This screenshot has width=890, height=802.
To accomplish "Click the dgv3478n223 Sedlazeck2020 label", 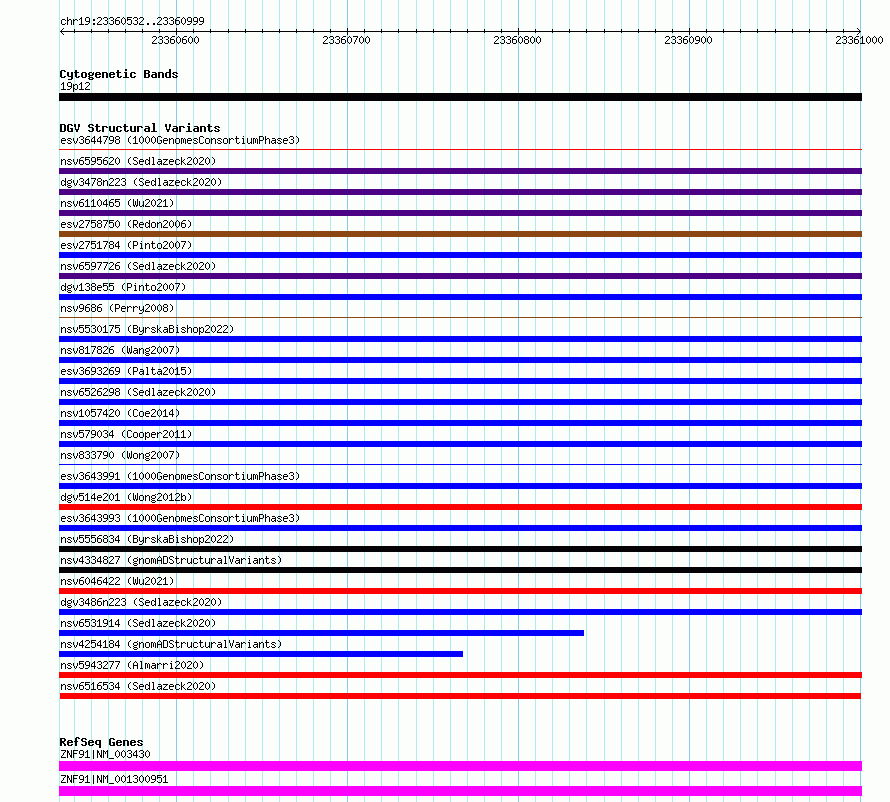I will tap(141, 182).
